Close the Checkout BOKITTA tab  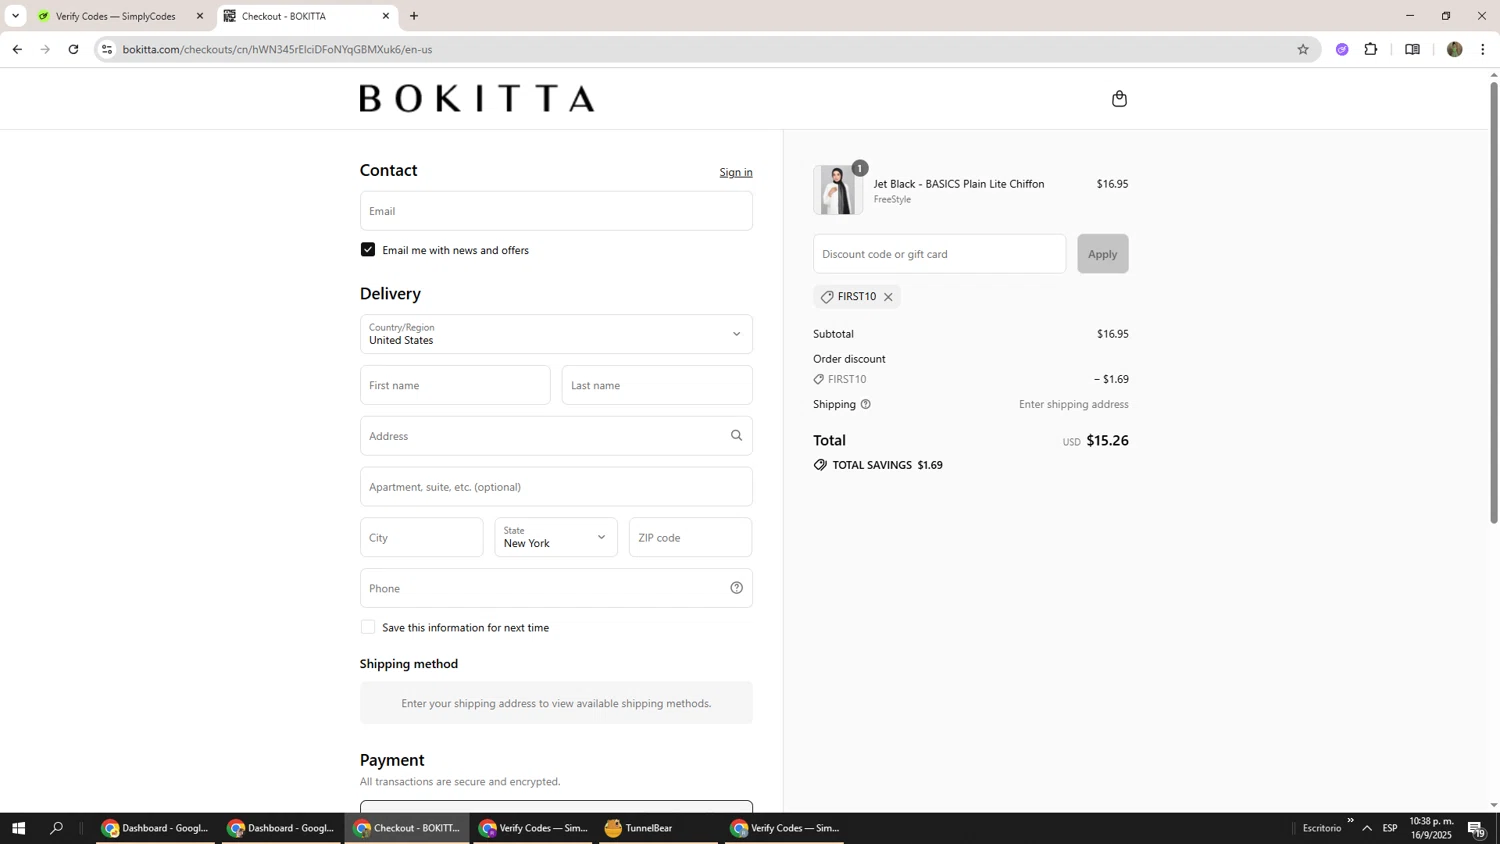(386, 16)
